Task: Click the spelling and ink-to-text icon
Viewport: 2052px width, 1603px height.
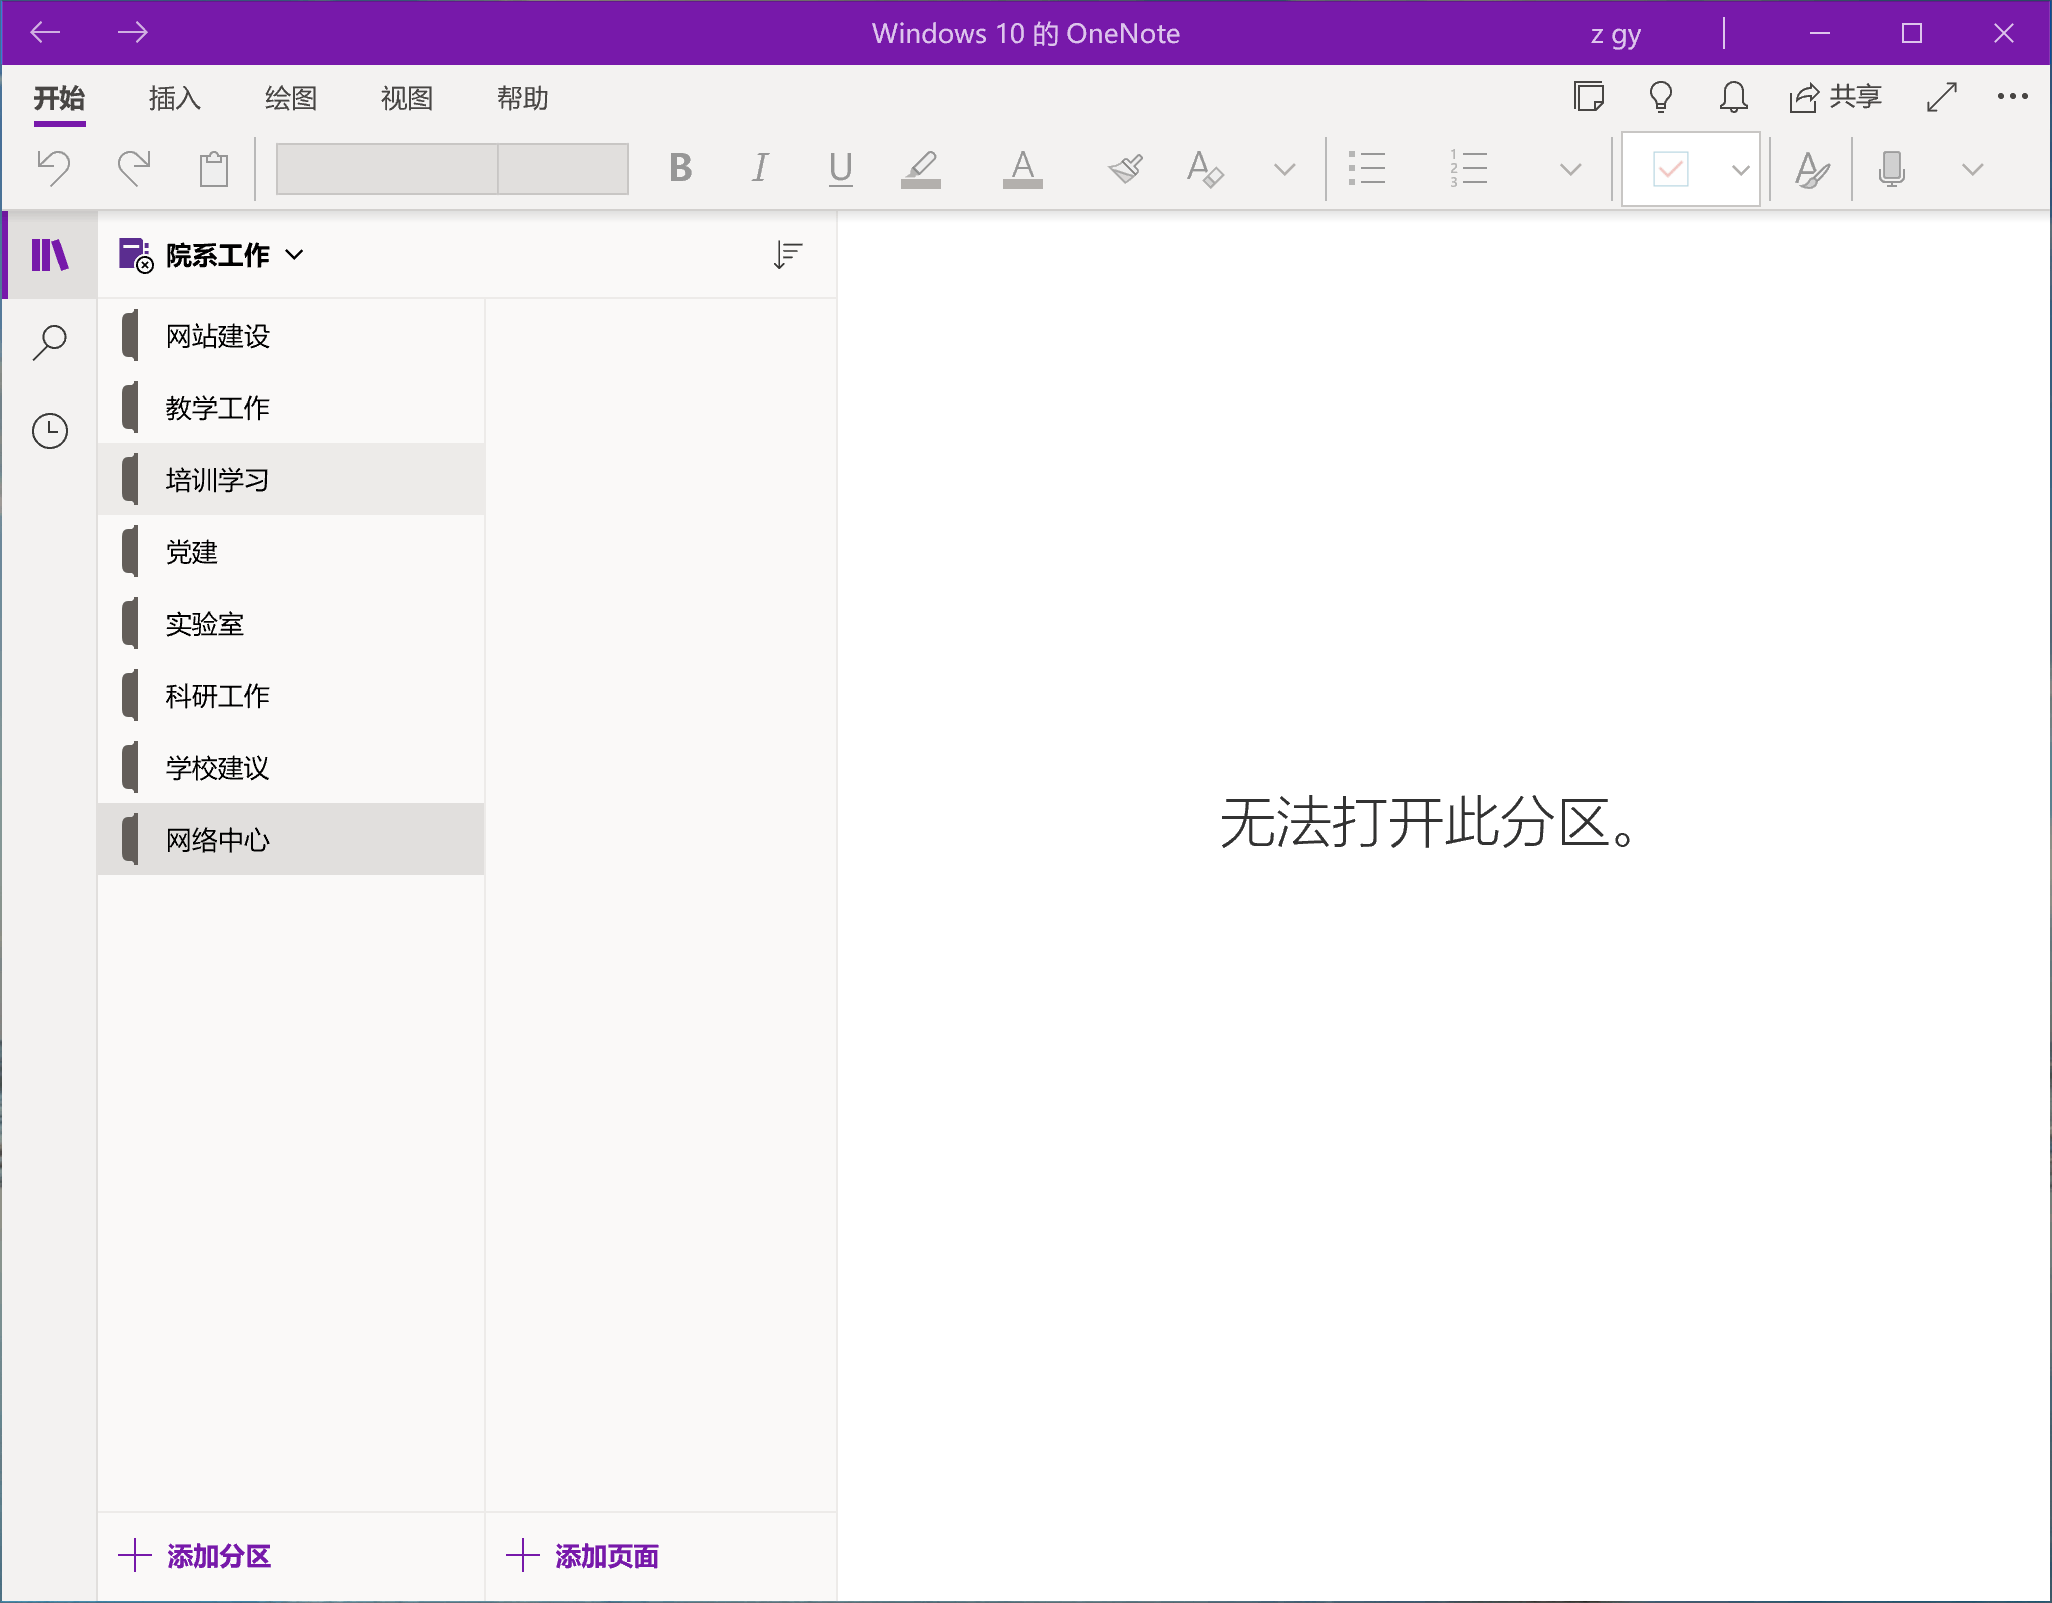Action: click(x=1812, y=168)
